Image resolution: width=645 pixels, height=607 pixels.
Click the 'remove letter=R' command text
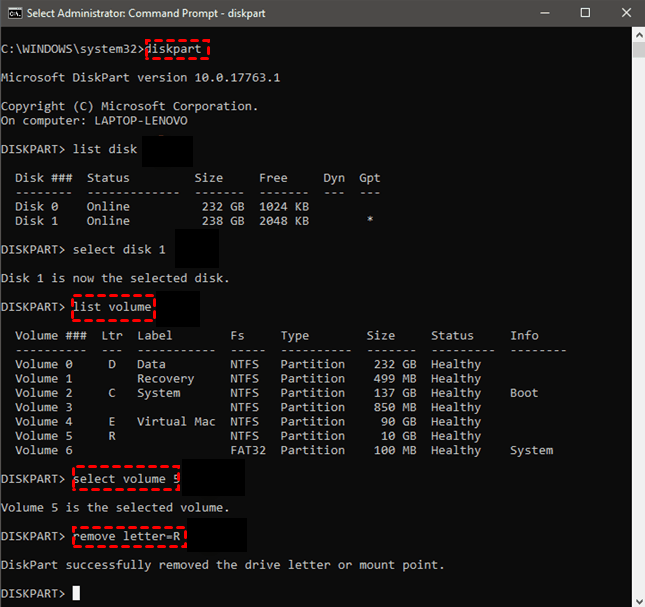126,537
